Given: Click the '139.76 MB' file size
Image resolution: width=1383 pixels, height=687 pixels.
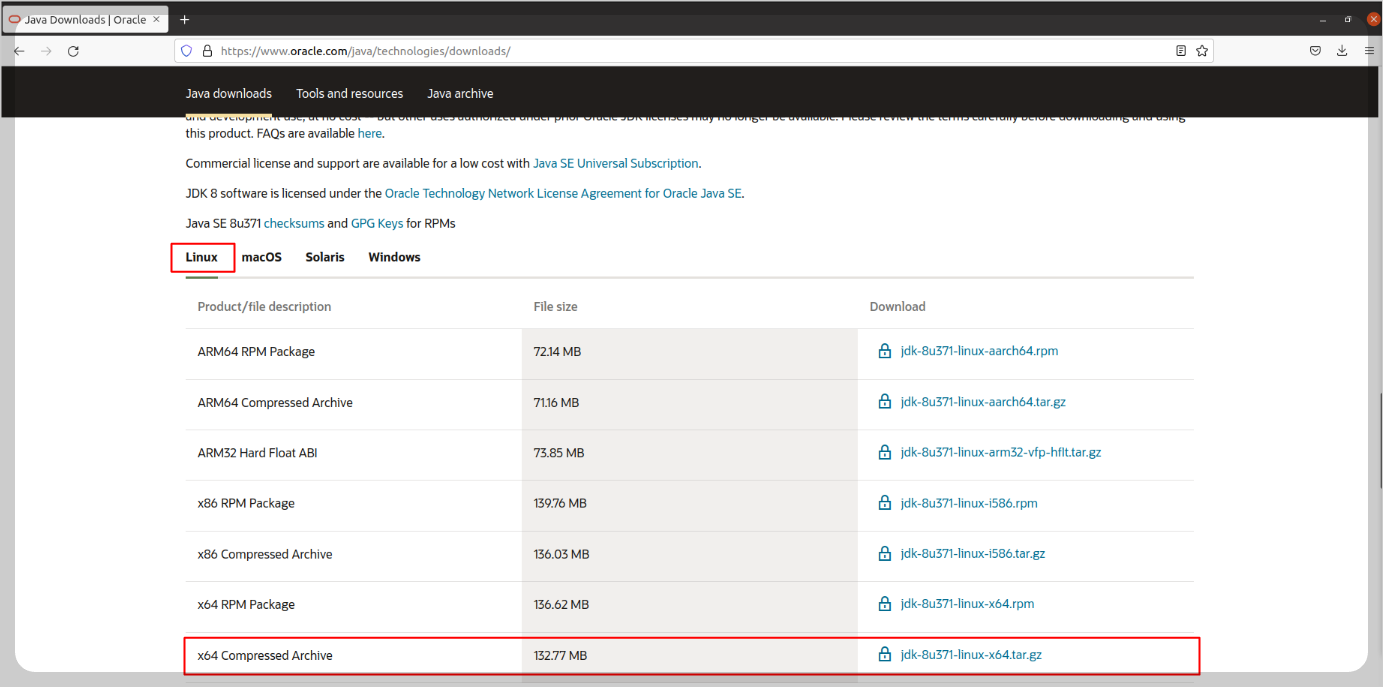Looking at the screenshot, I should point(561,504).
